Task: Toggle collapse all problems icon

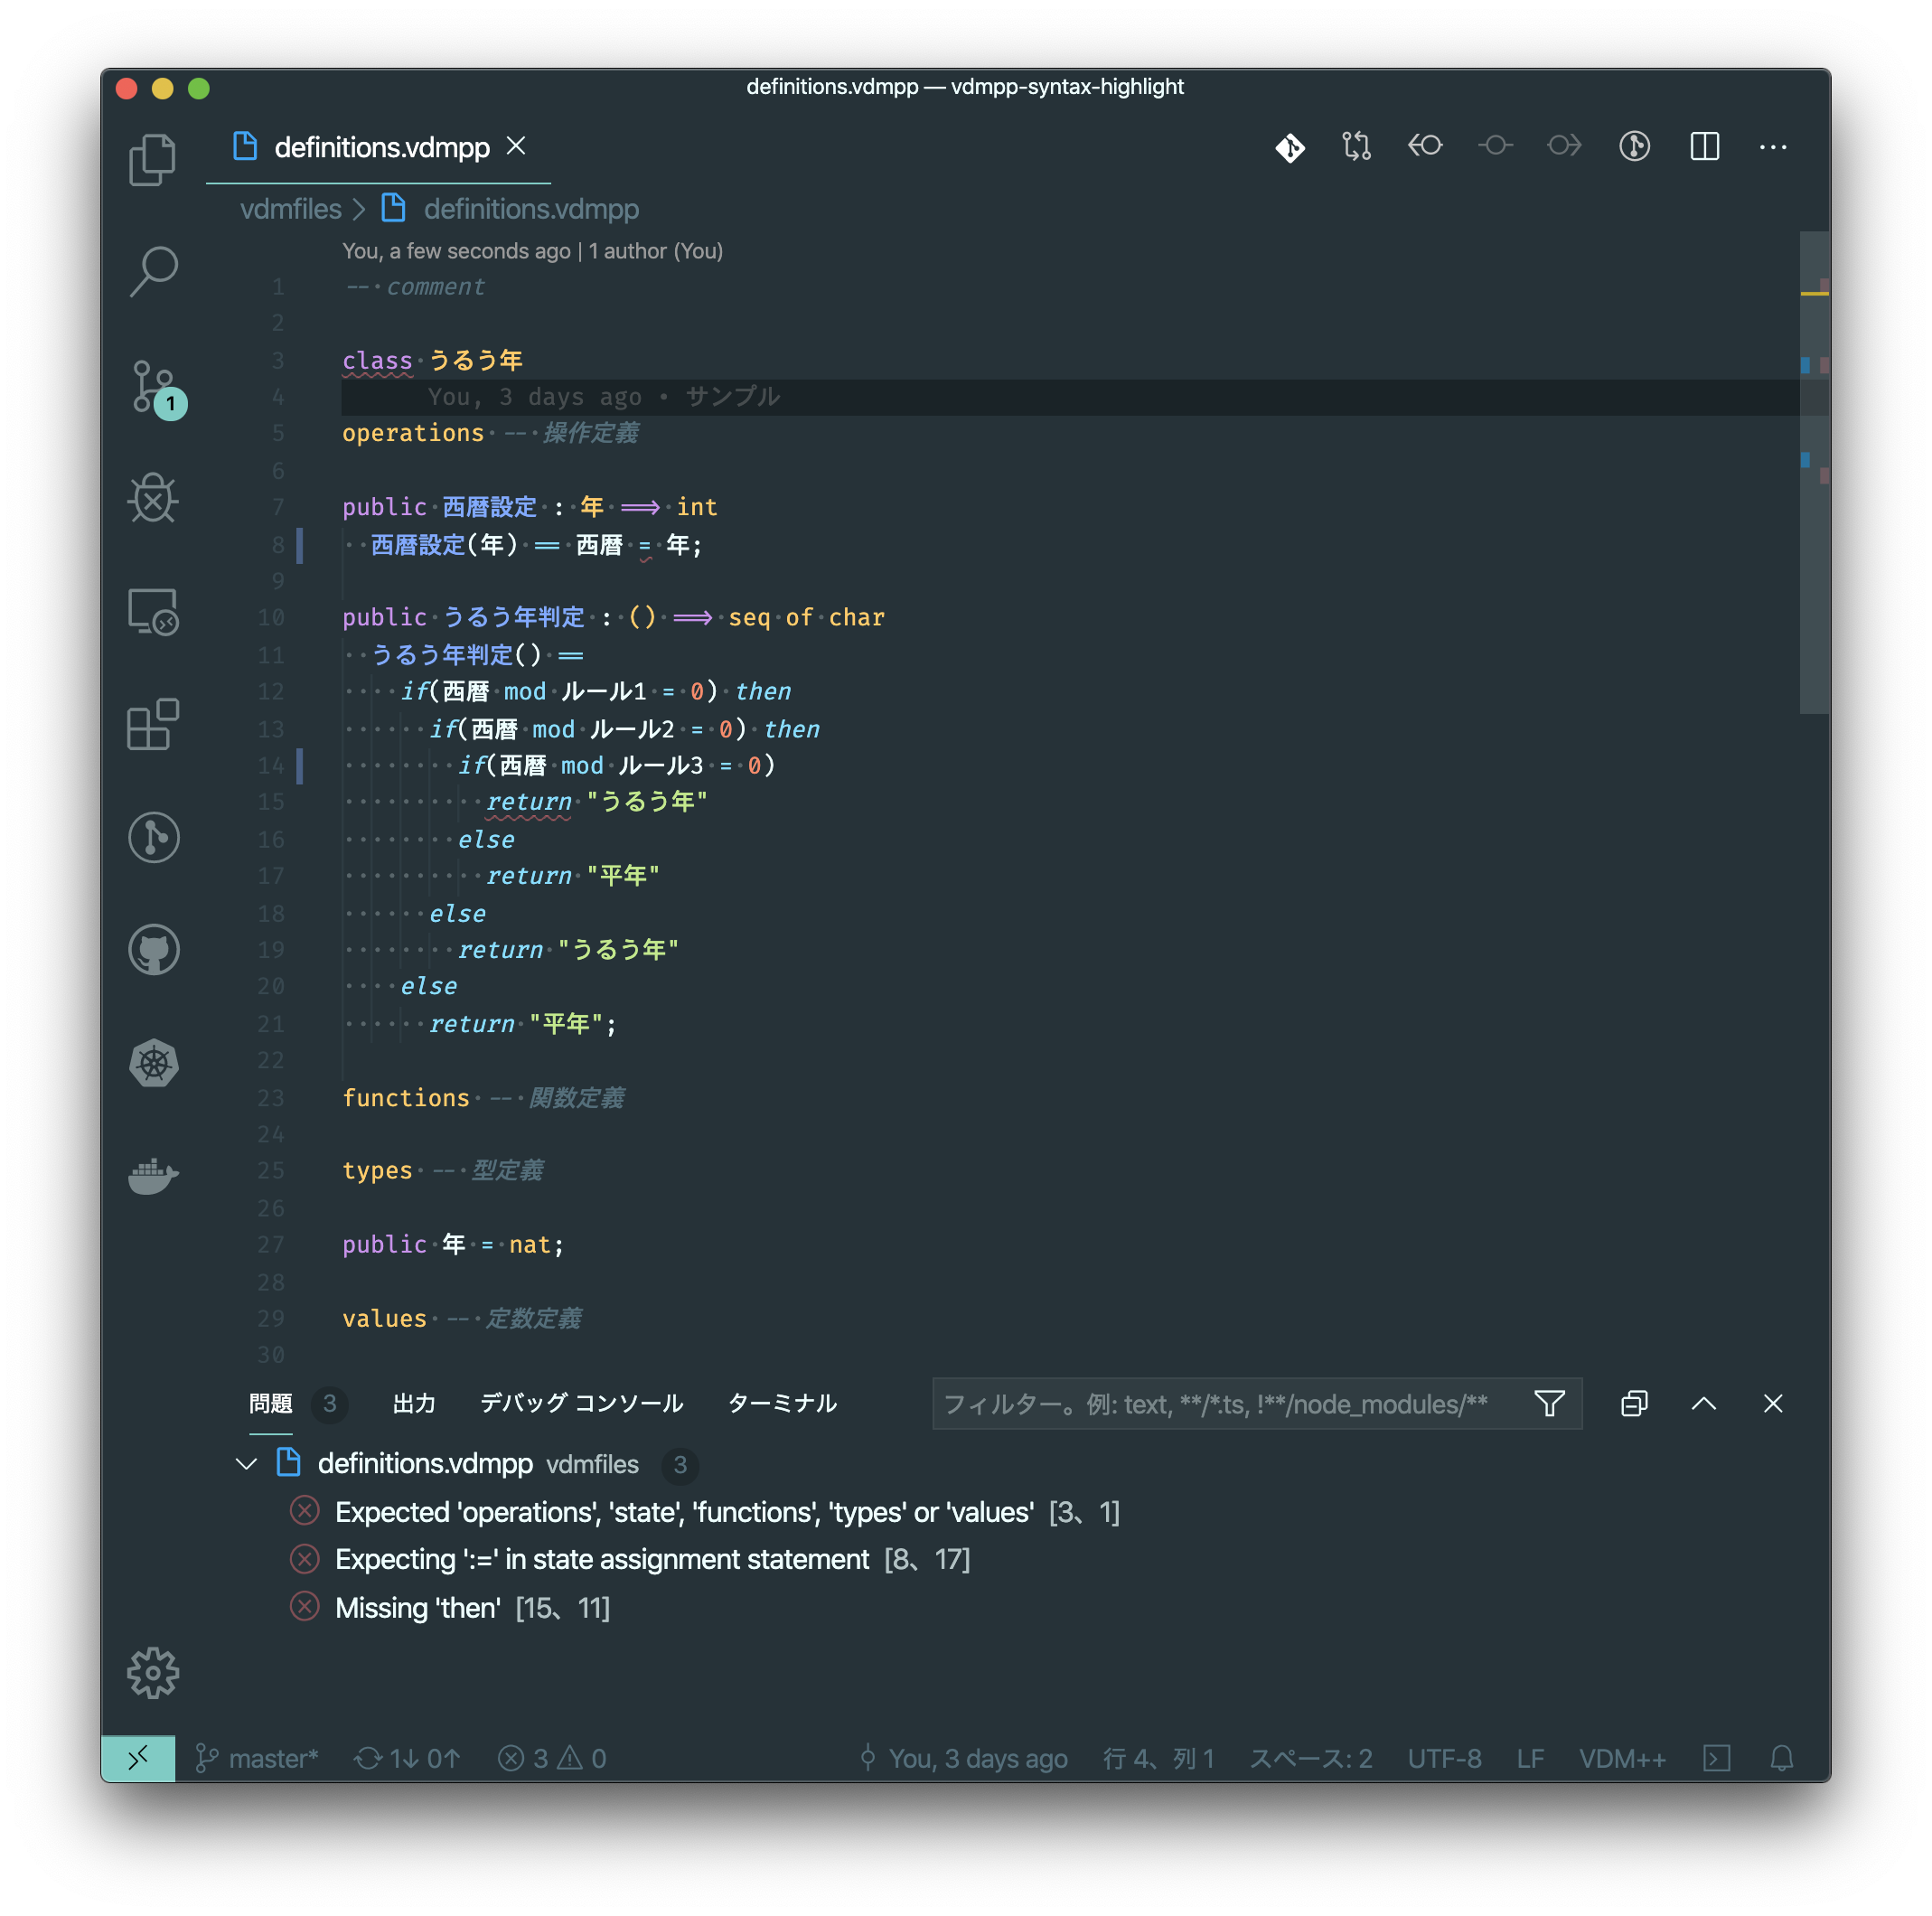Action: [x=1633, y=1403]
